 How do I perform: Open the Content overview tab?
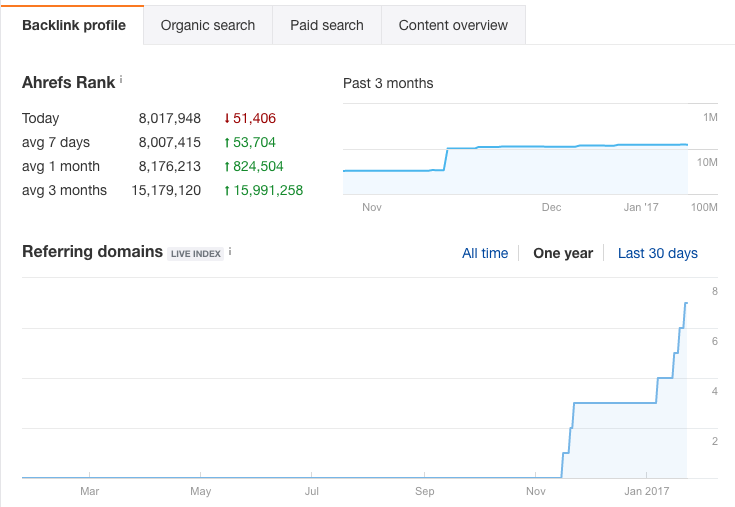(453, 25)
